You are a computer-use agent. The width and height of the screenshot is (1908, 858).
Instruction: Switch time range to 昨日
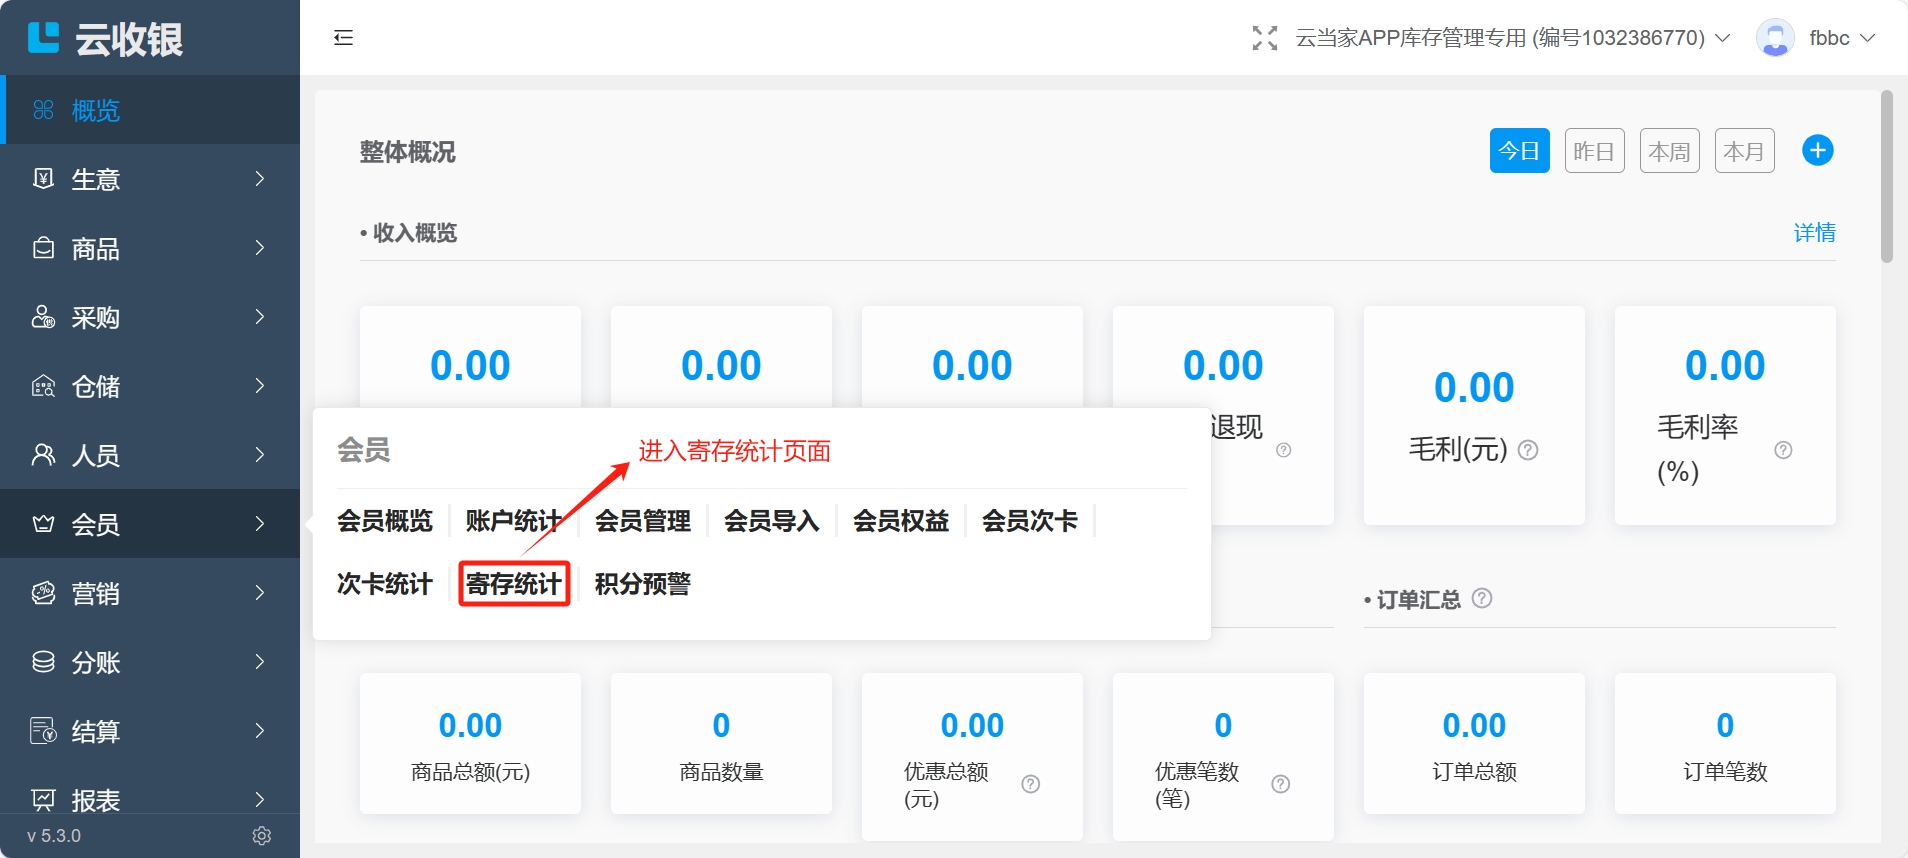point(1594,151)
